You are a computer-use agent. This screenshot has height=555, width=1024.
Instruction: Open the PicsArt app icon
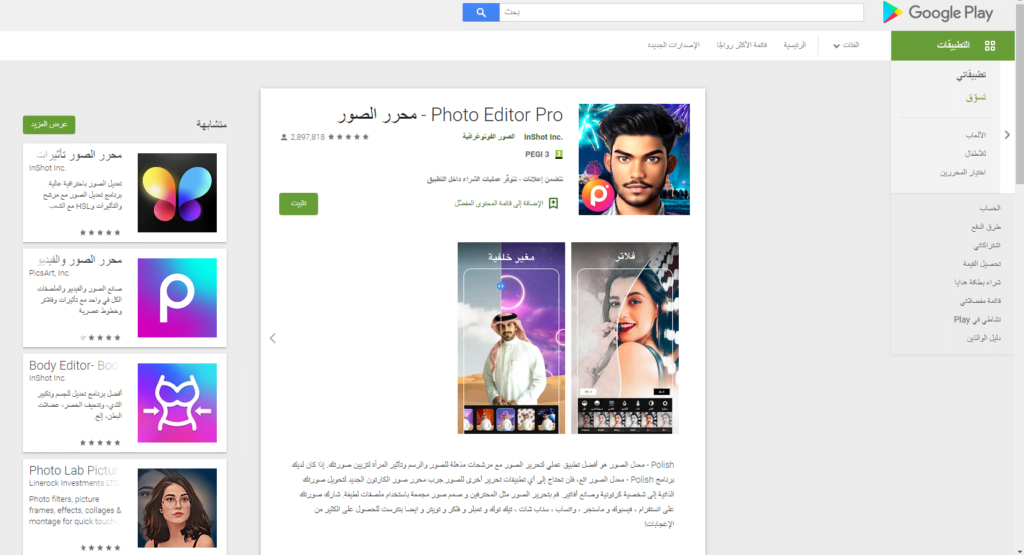point(177,298)
